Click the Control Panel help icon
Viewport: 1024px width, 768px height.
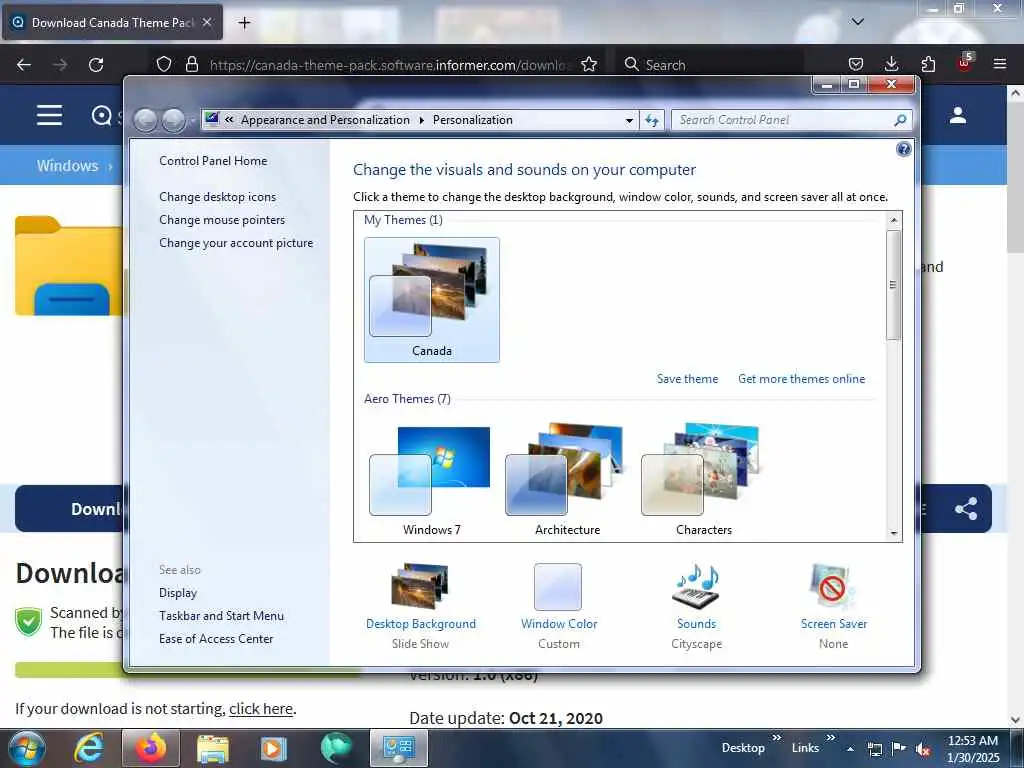[903, 150]
